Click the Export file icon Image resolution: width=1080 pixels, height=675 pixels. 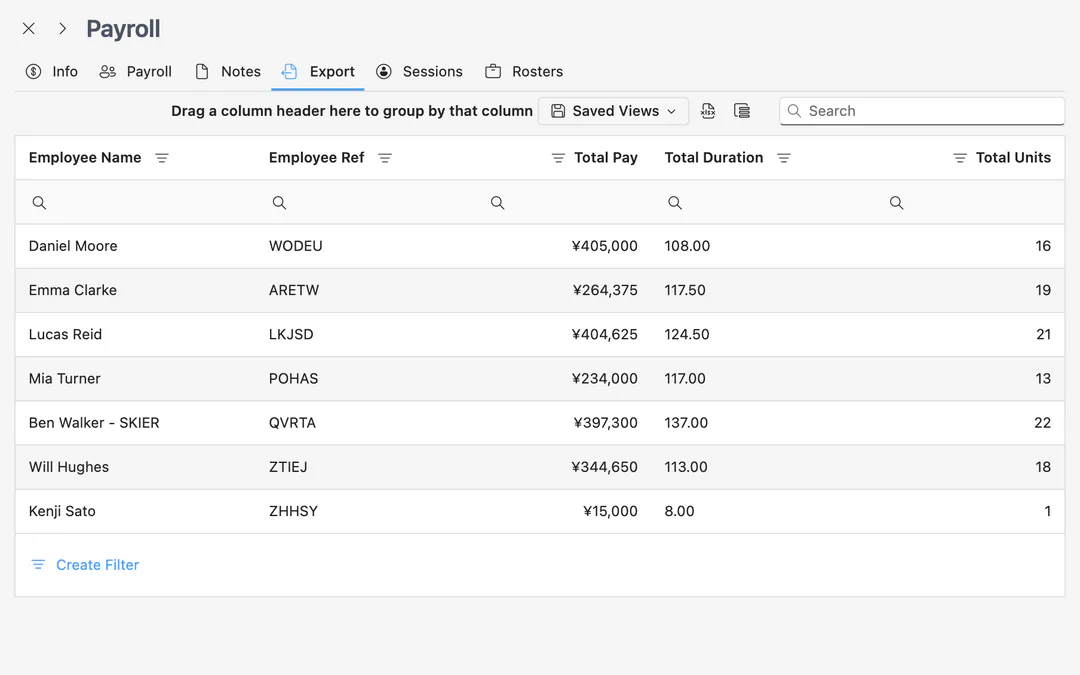[289, 72]
